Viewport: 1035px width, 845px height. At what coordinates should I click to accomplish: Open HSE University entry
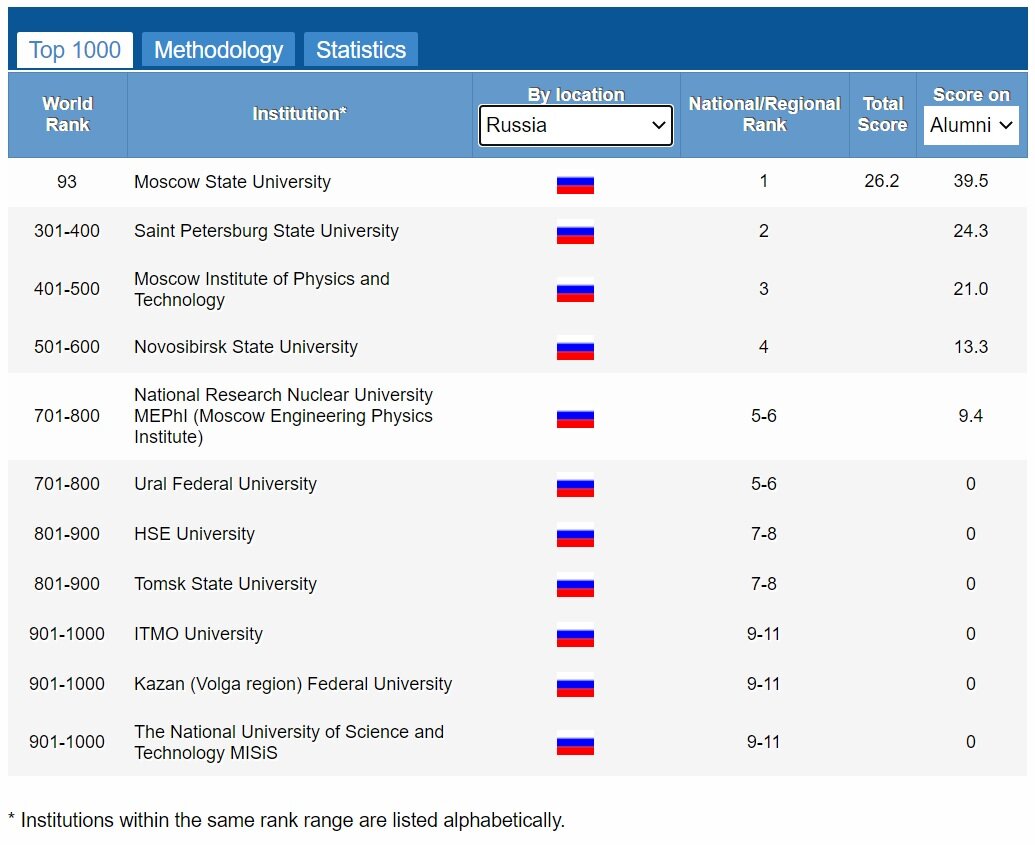click(194, 534)
